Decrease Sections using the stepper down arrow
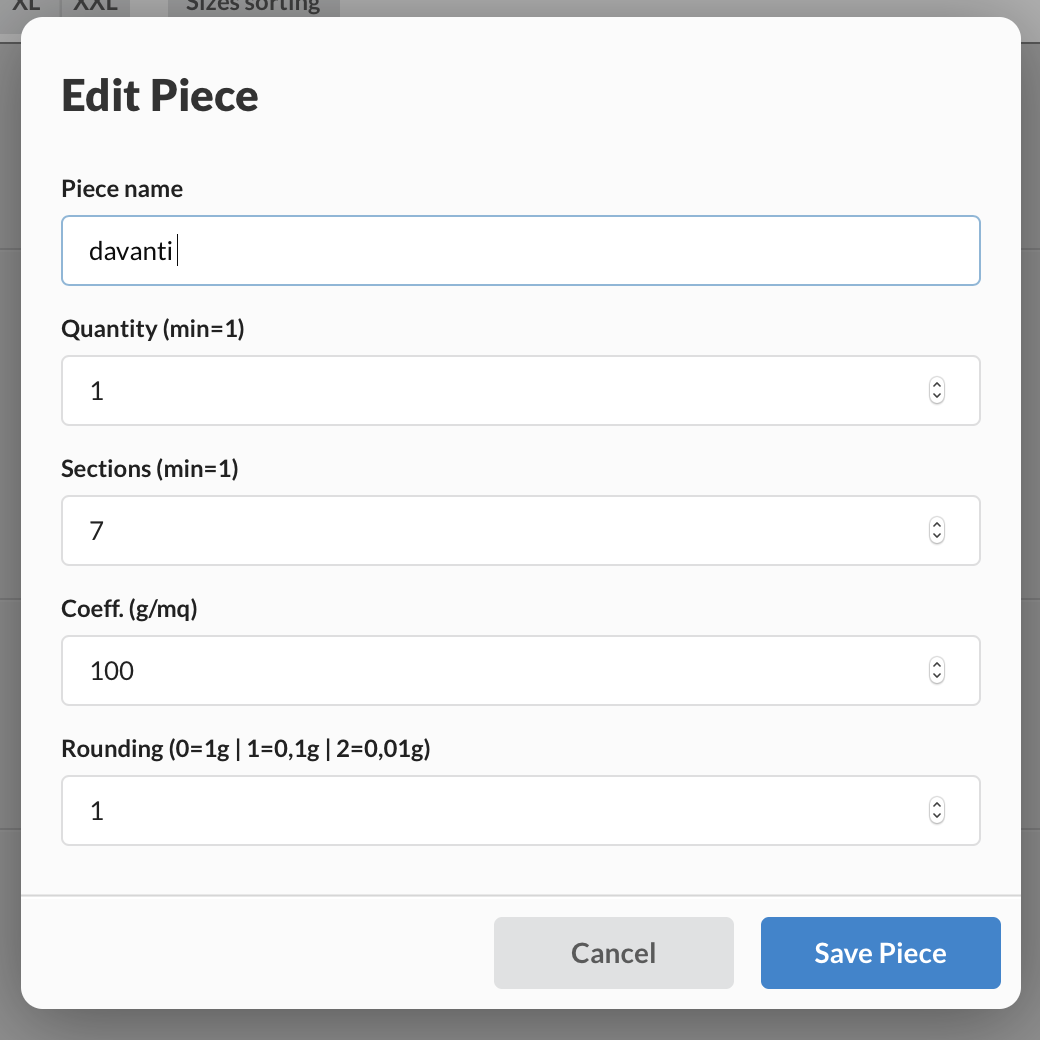 coord(937,536)
